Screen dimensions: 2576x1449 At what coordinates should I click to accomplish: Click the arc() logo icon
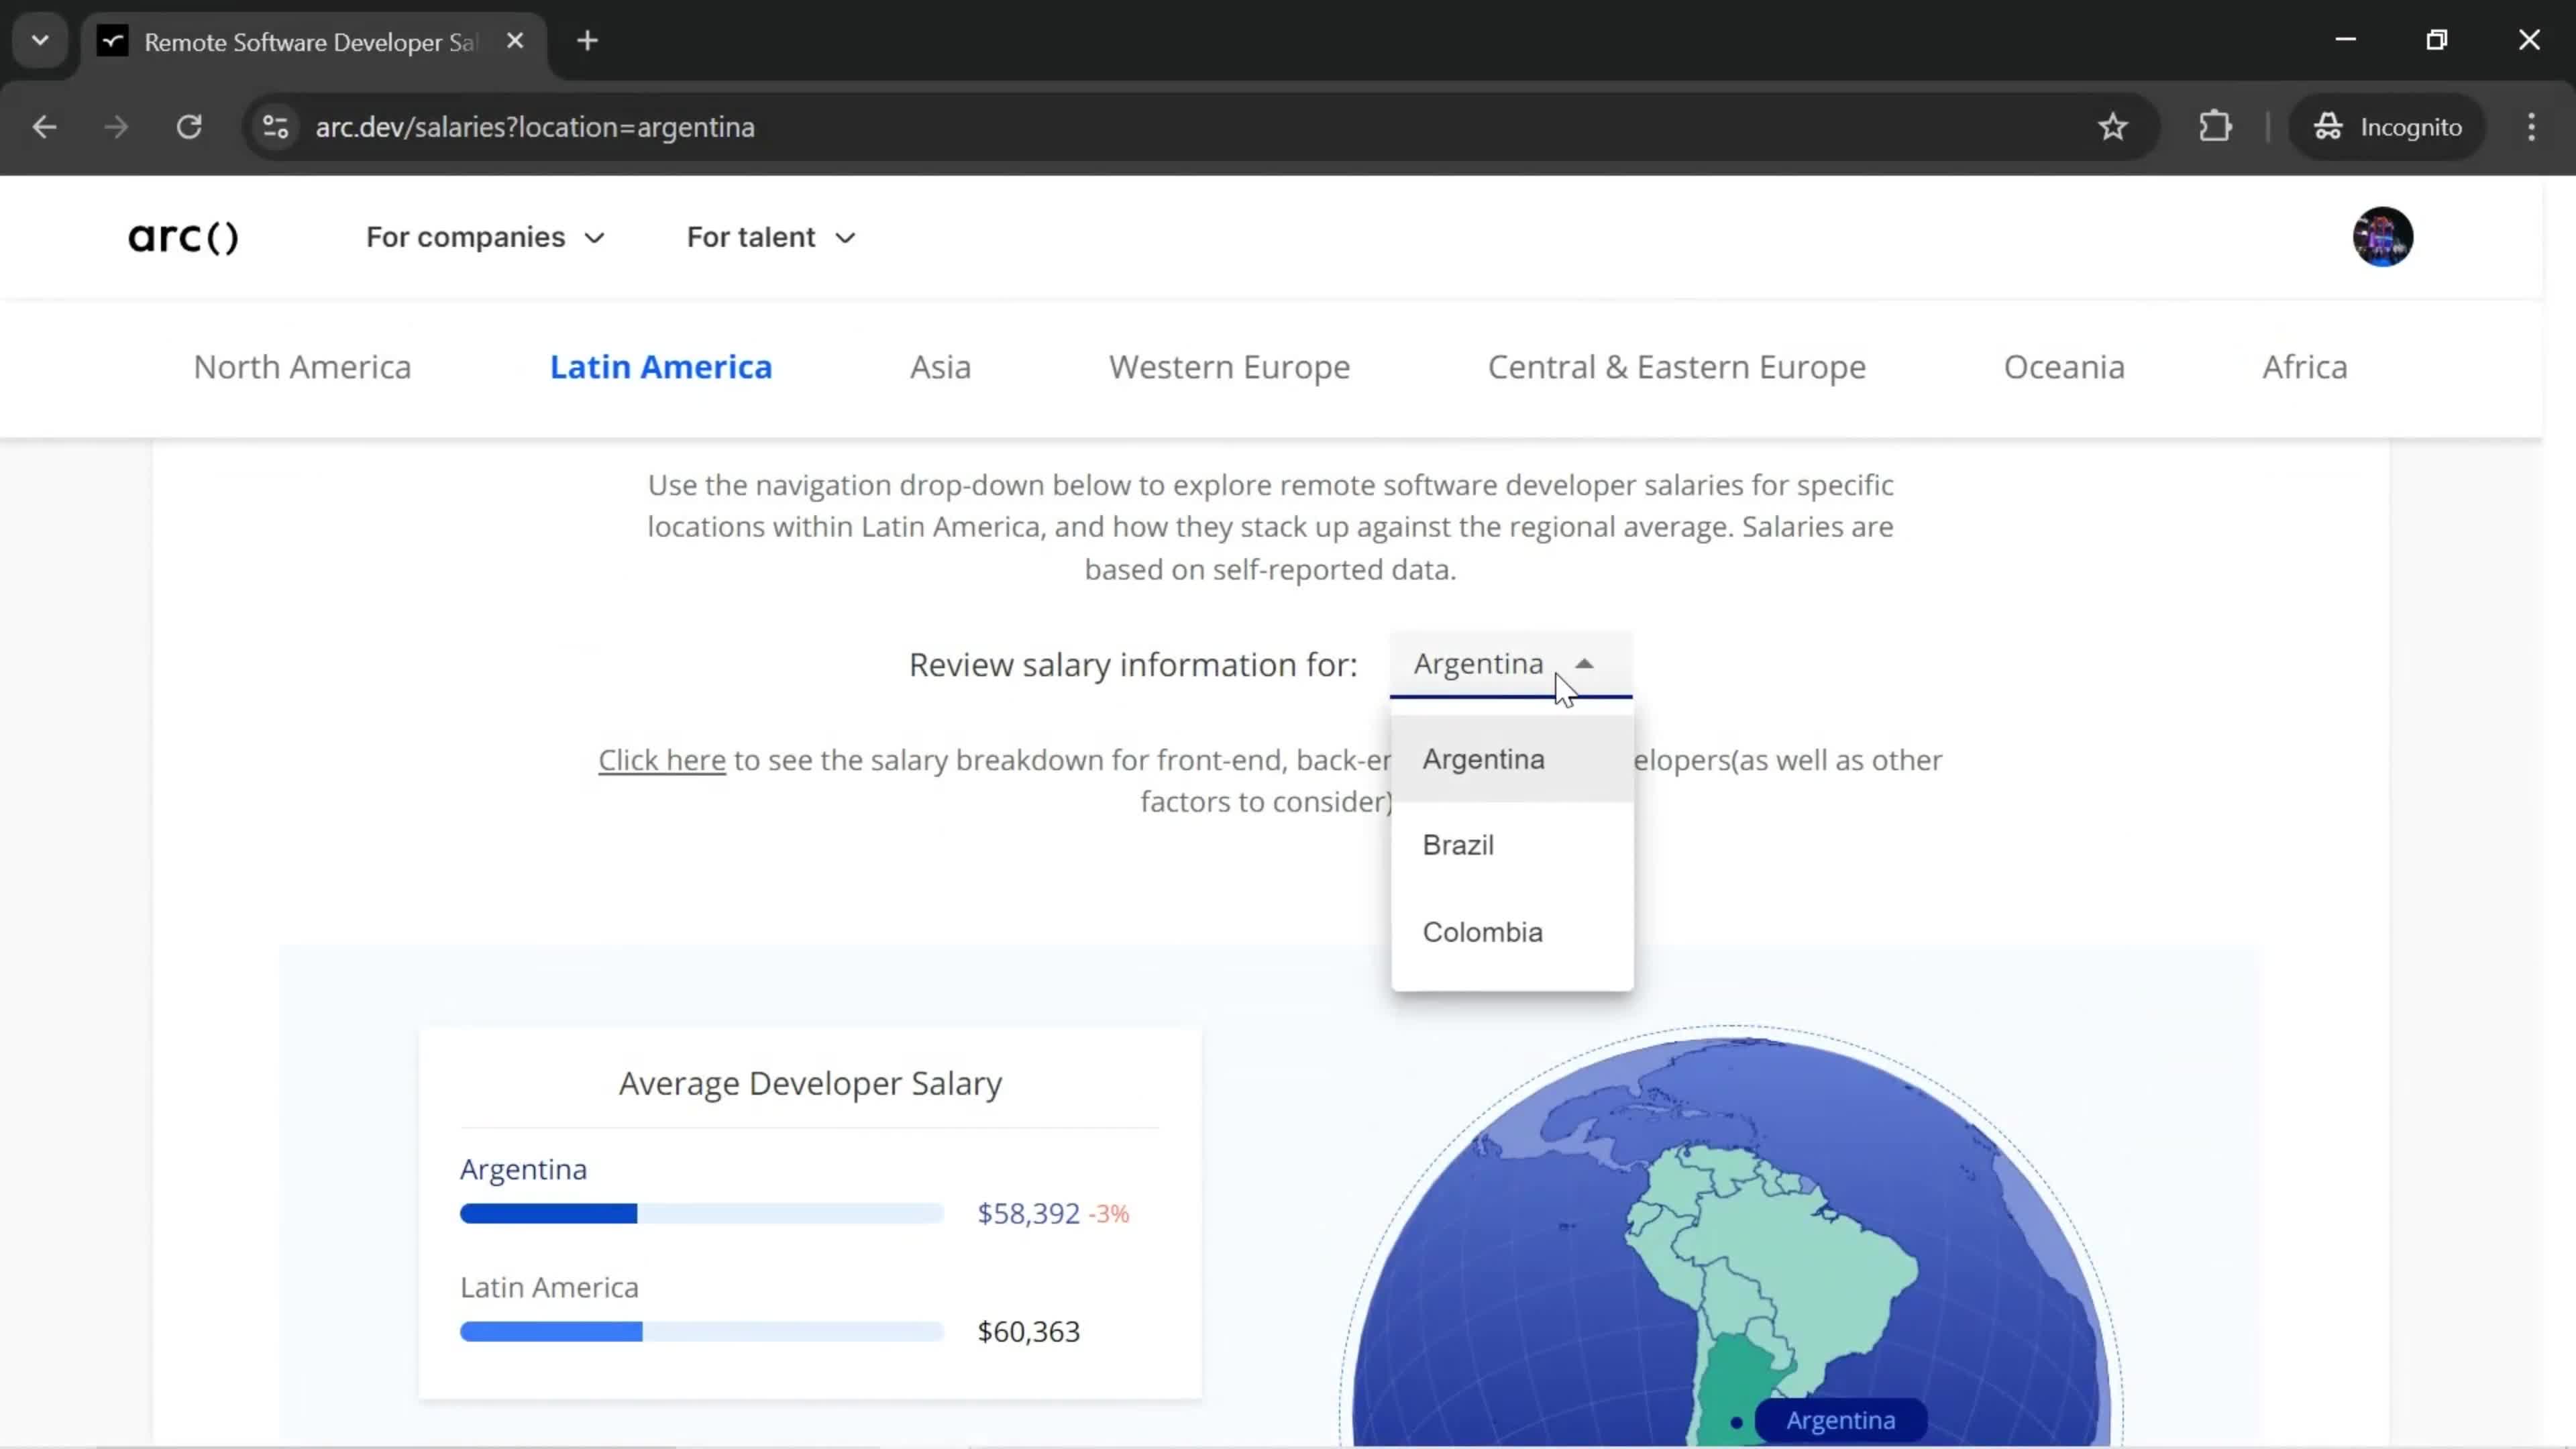pos(184,235)
